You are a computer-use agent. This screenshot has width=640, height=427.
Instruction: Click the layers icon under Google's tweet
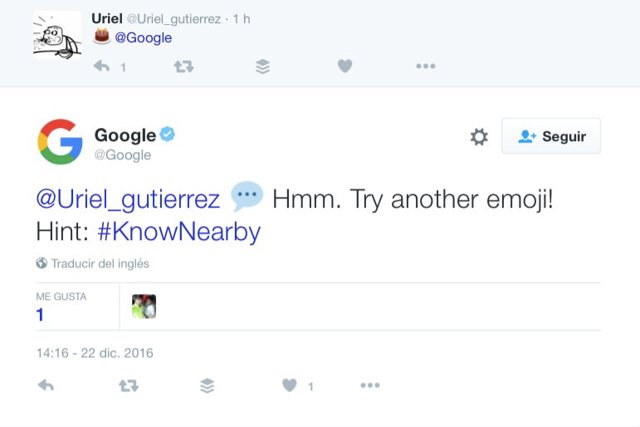point(207,385)
